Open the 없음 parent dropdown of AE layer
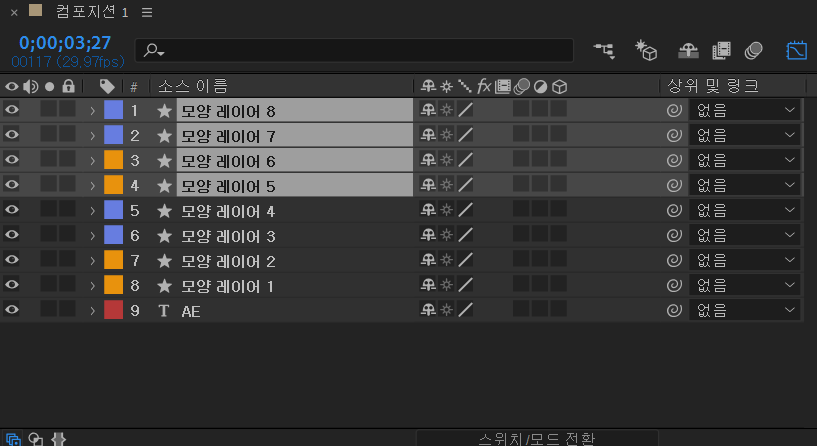Image resolution: width=817 pixels, height=446 pixels. [x=745, y=310]
